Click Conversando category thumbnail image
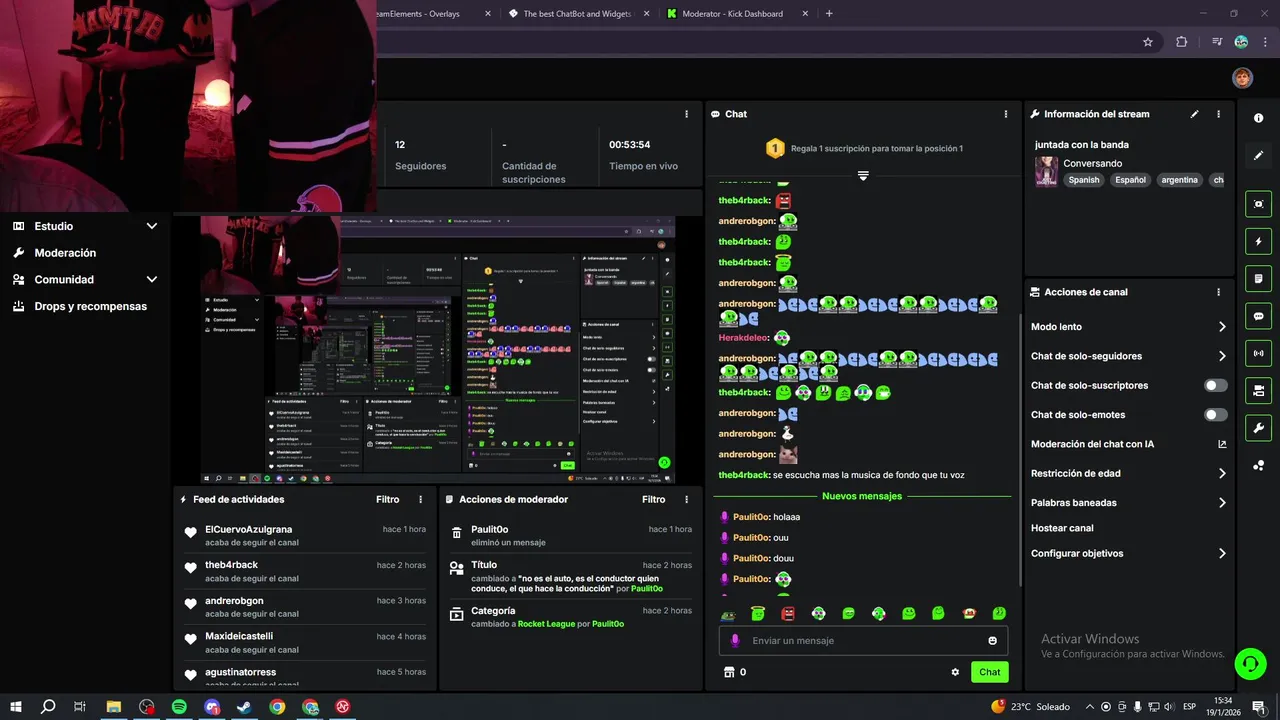Screen dimensions: 1280x720 point(1046,171)
